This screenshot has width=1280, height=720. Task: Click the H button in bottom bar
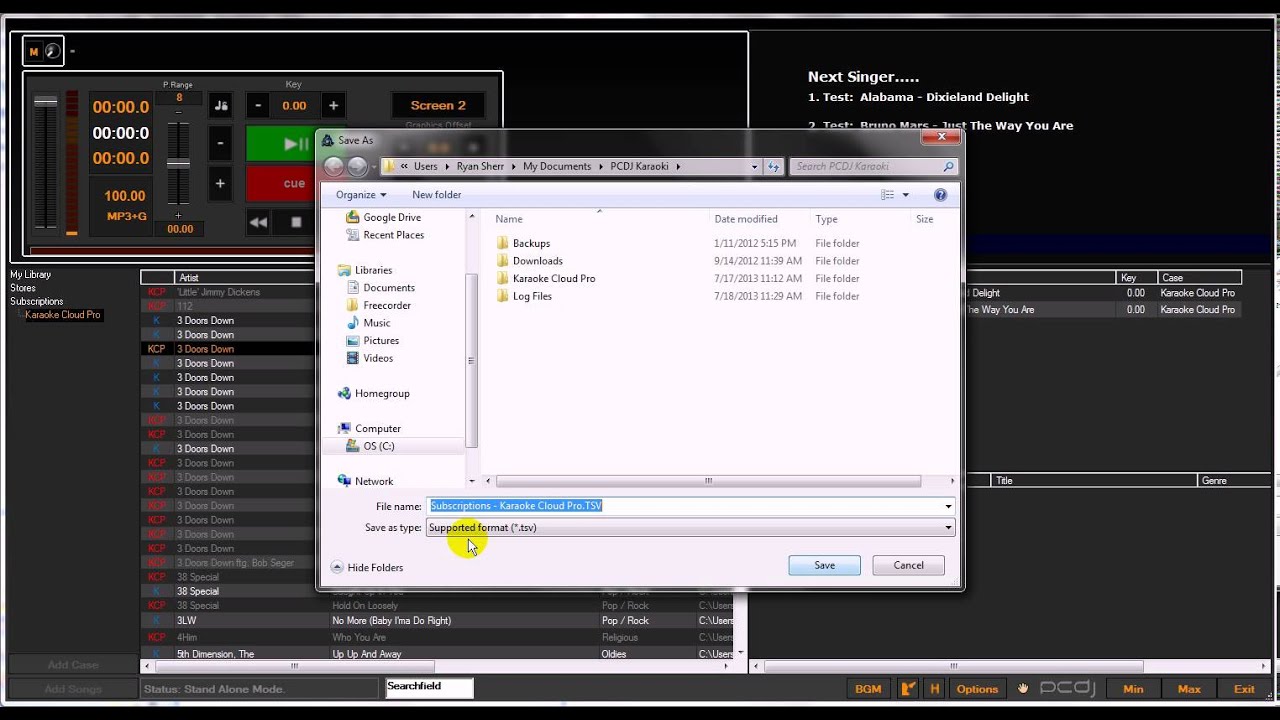935,689
